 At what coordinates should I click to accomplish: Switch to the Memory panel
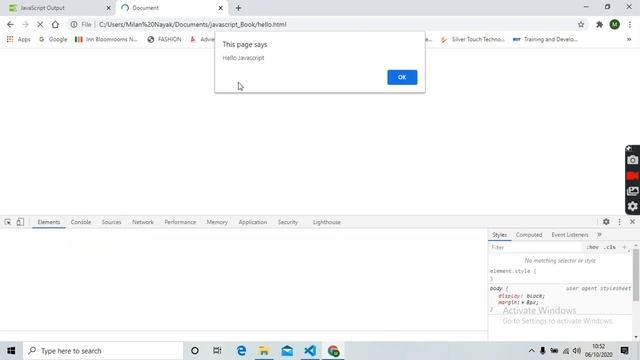pos(217,222)
